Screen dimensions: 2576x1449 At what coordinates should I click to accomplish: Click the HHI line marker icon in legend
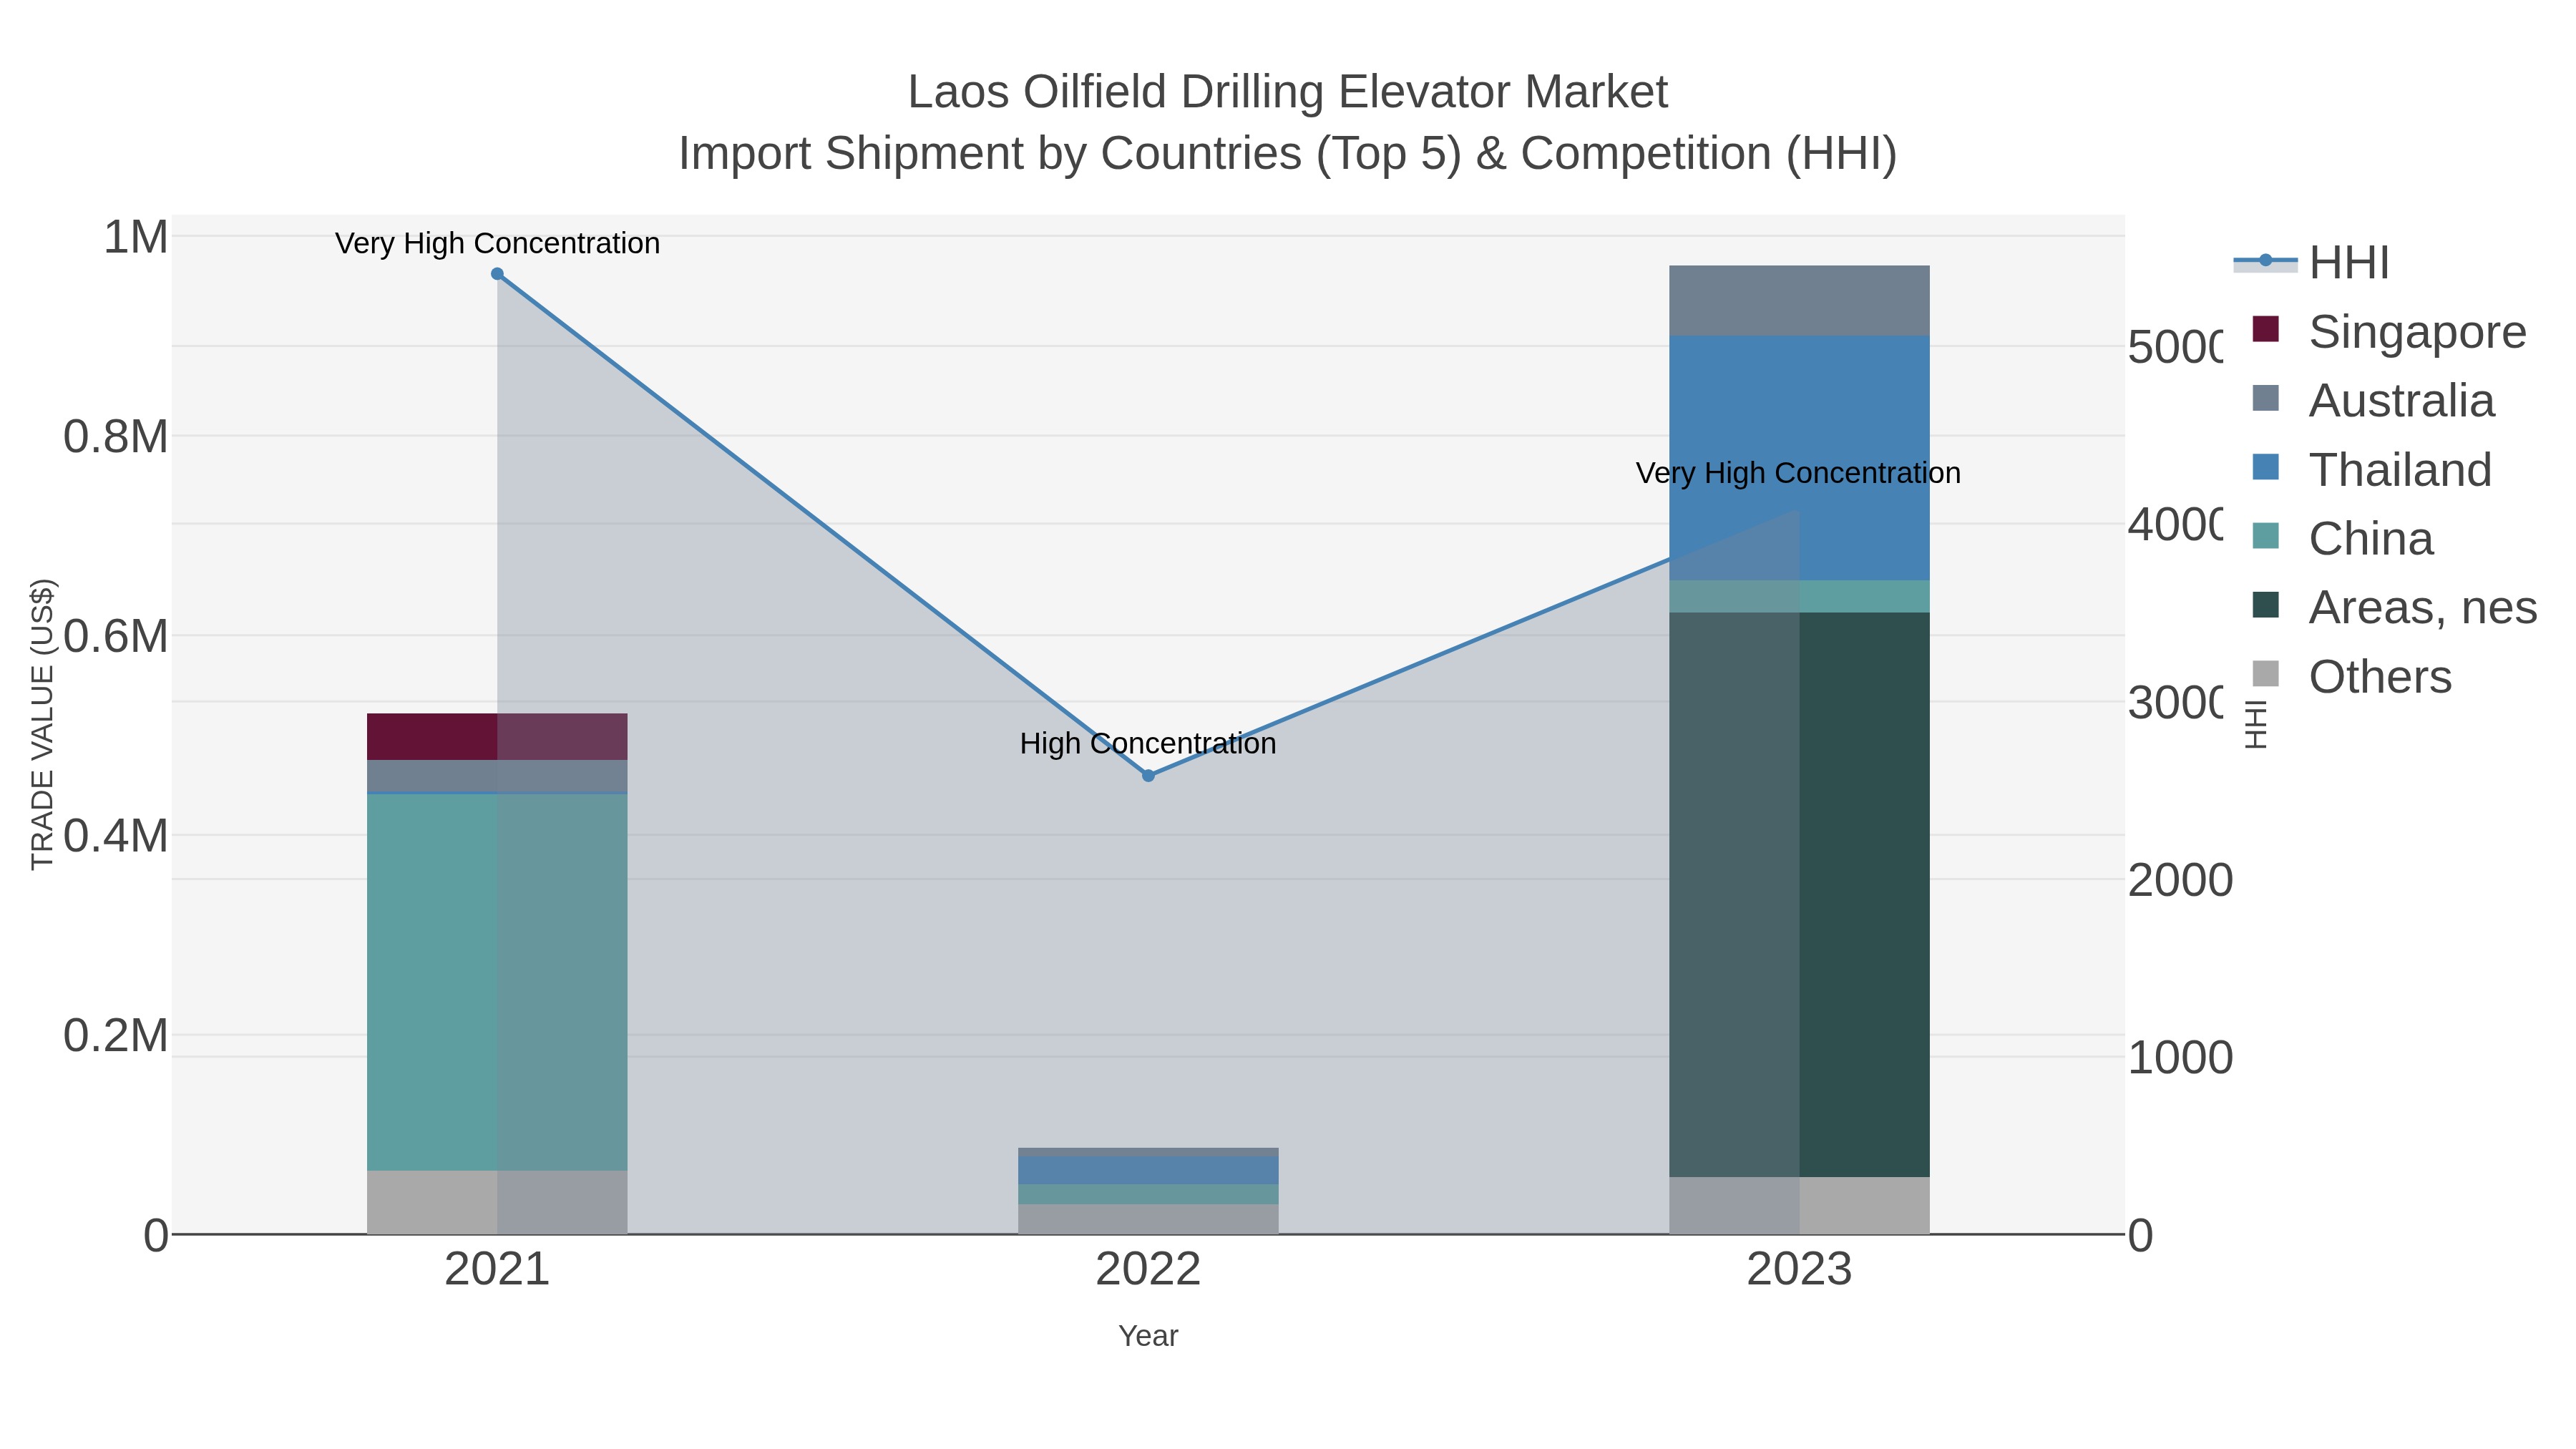click(2265, 262)
